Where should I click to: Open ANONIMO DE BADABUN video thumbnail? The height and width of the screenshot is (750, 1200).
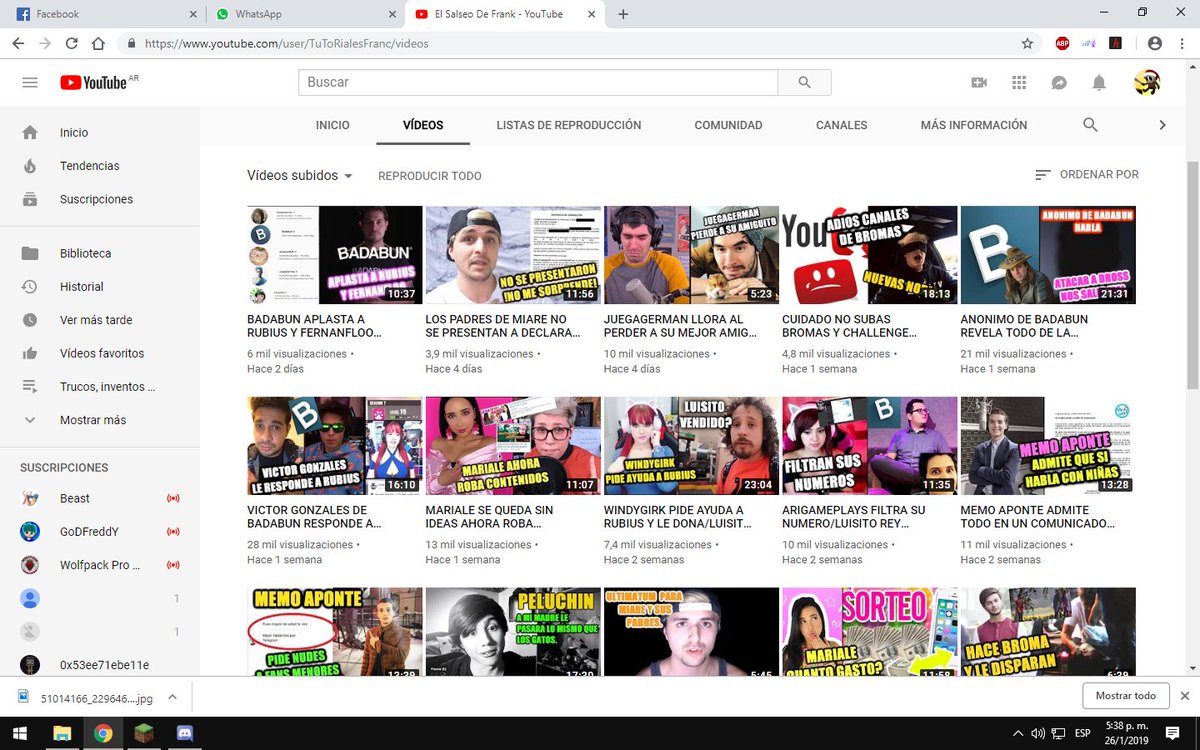pos(1048,255)
